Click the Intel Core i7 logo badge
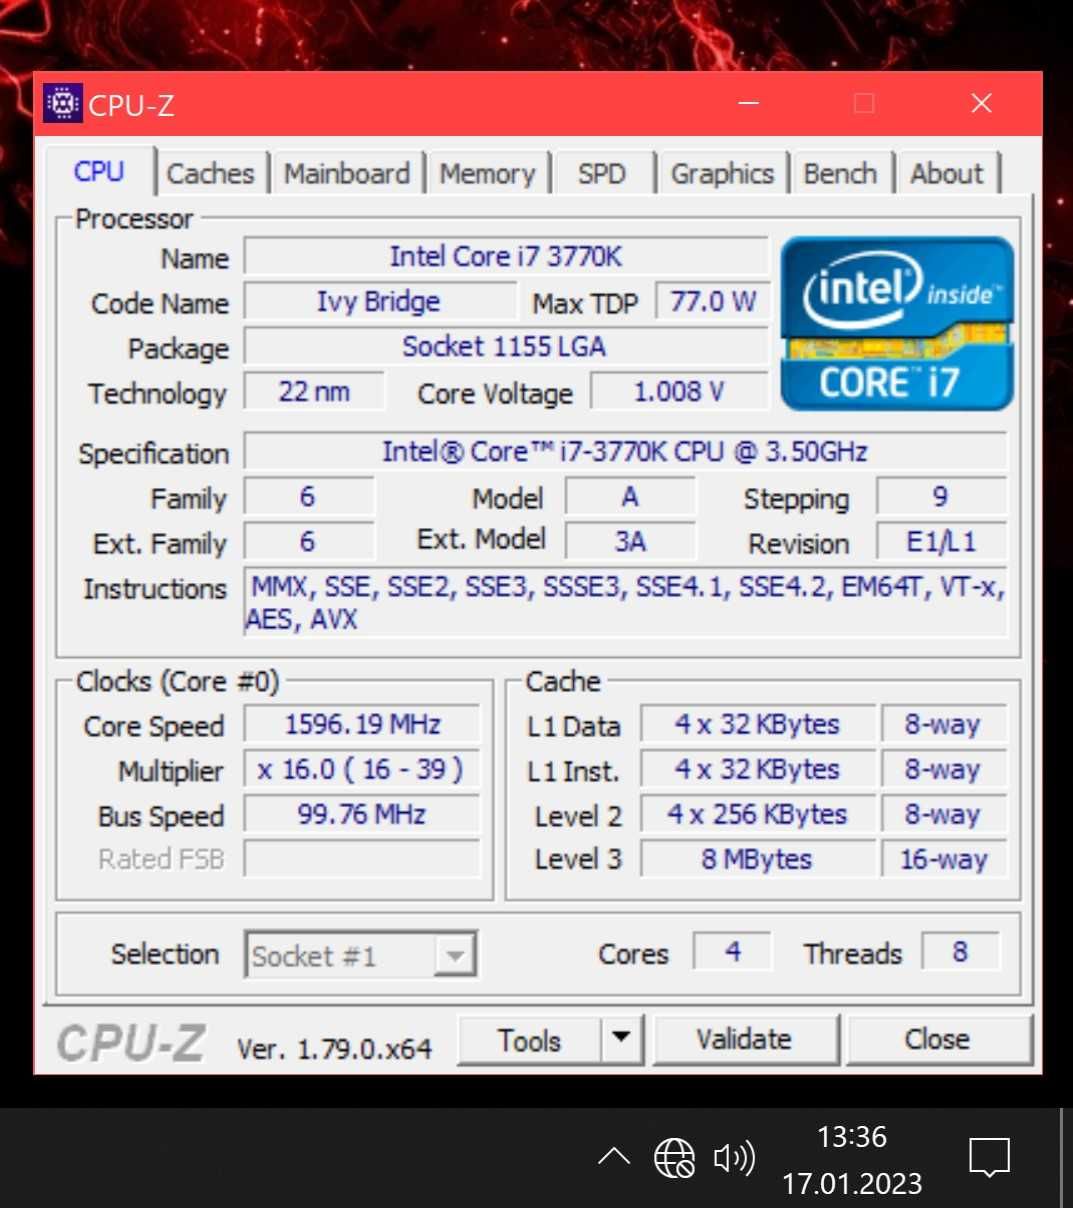1073x1208 pixels. (897, 323)
